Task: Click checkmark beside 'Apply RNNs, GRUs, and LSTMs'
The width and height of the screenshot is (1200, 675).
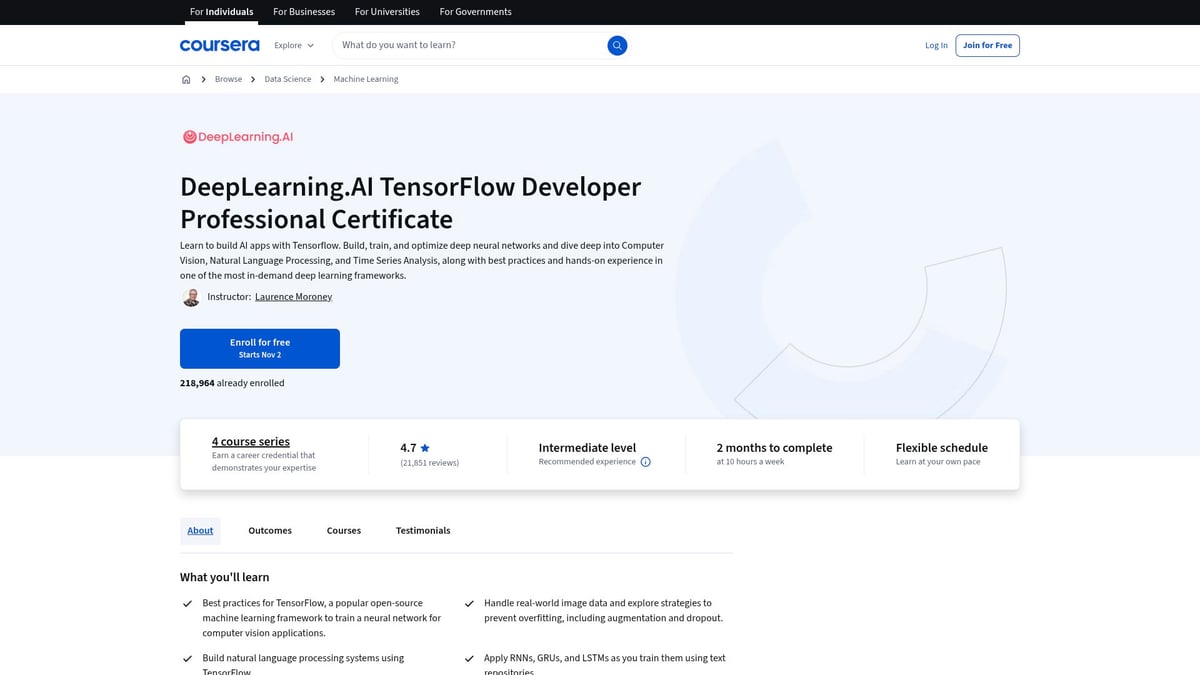Action: click(469, 659)
